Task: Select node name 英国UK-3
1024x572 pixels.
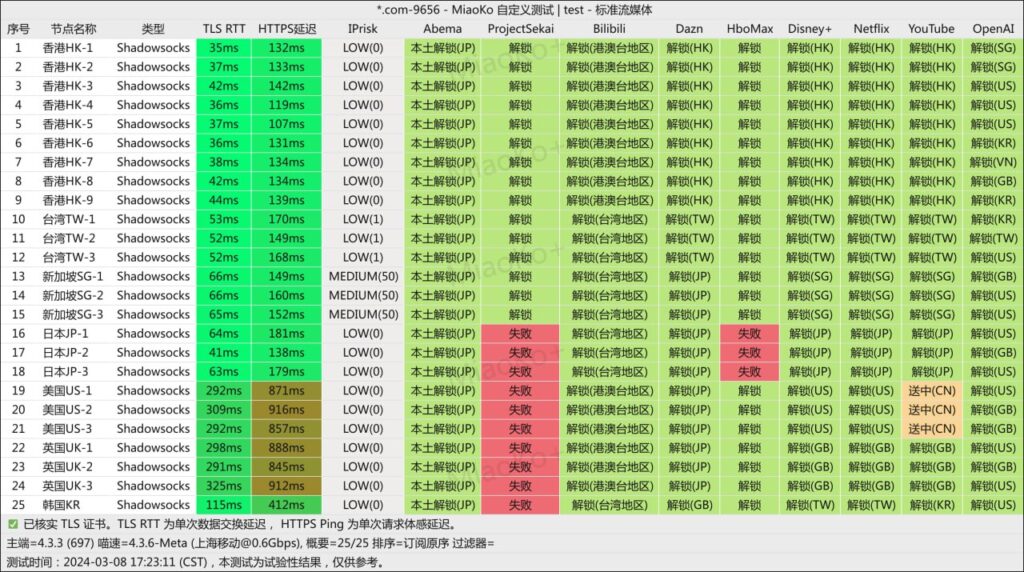Action: coord(67,486)
